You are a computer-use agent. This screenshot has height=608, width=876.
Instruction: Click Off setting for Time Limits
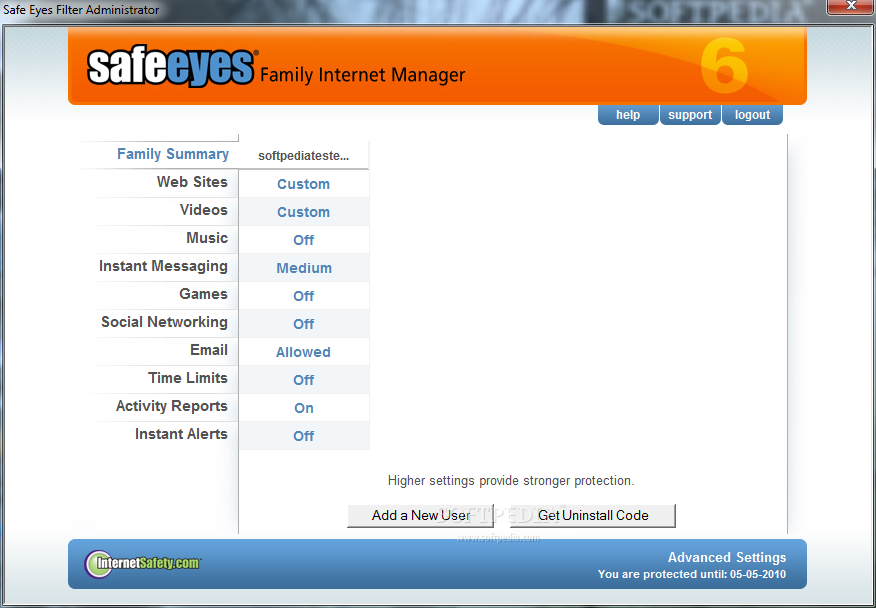click(x=303, y=380)
